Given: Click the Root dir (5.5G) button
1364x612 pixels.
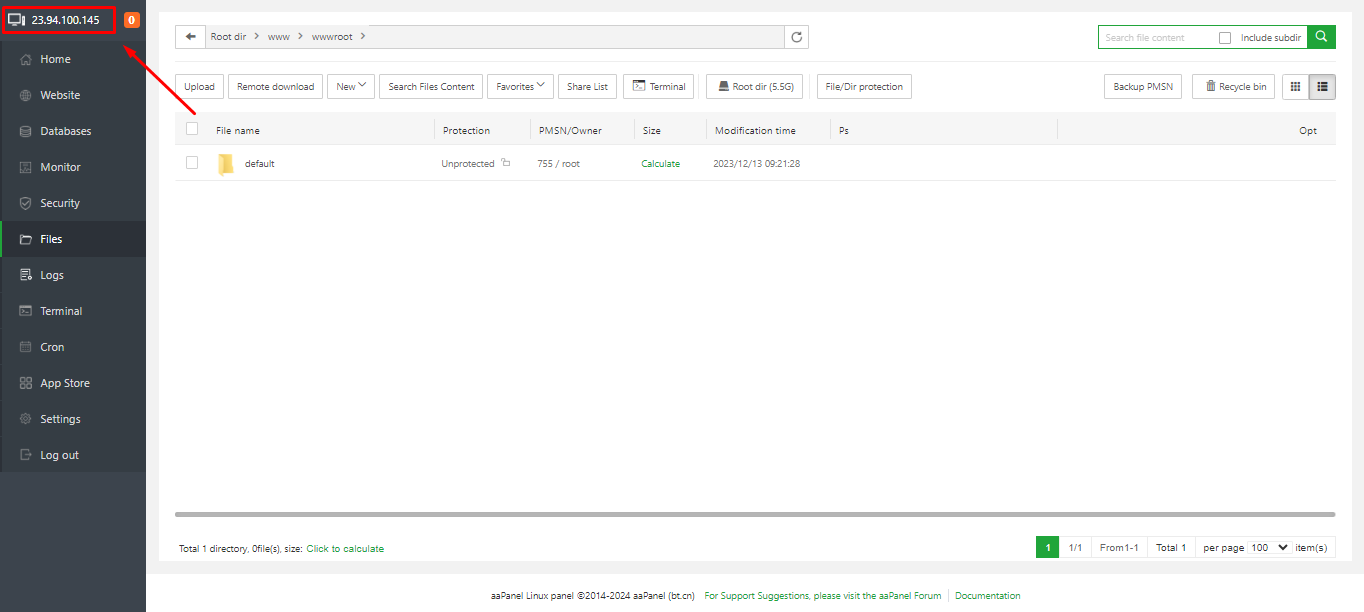Looking at the screenshot, I should (x=754, y=87).
